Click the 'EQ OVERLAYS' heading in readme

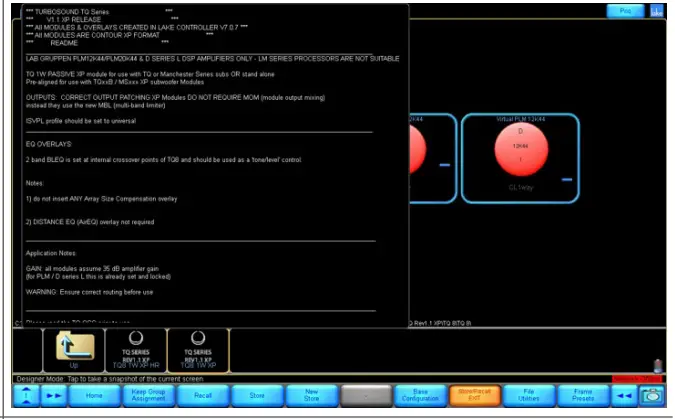coord(49,144)
